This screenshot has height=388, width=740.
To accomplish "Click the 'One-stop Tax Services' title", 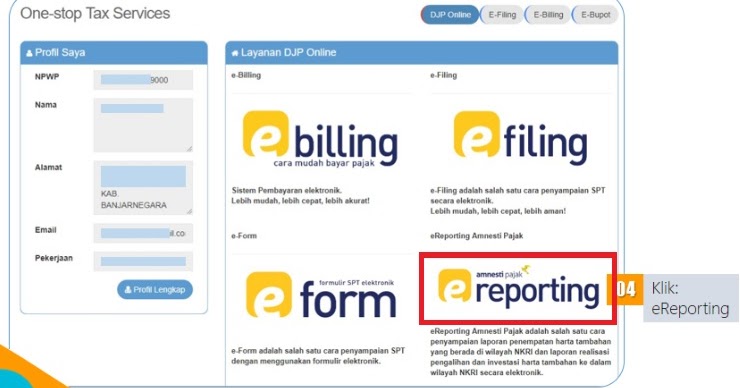I will [95, 13].
